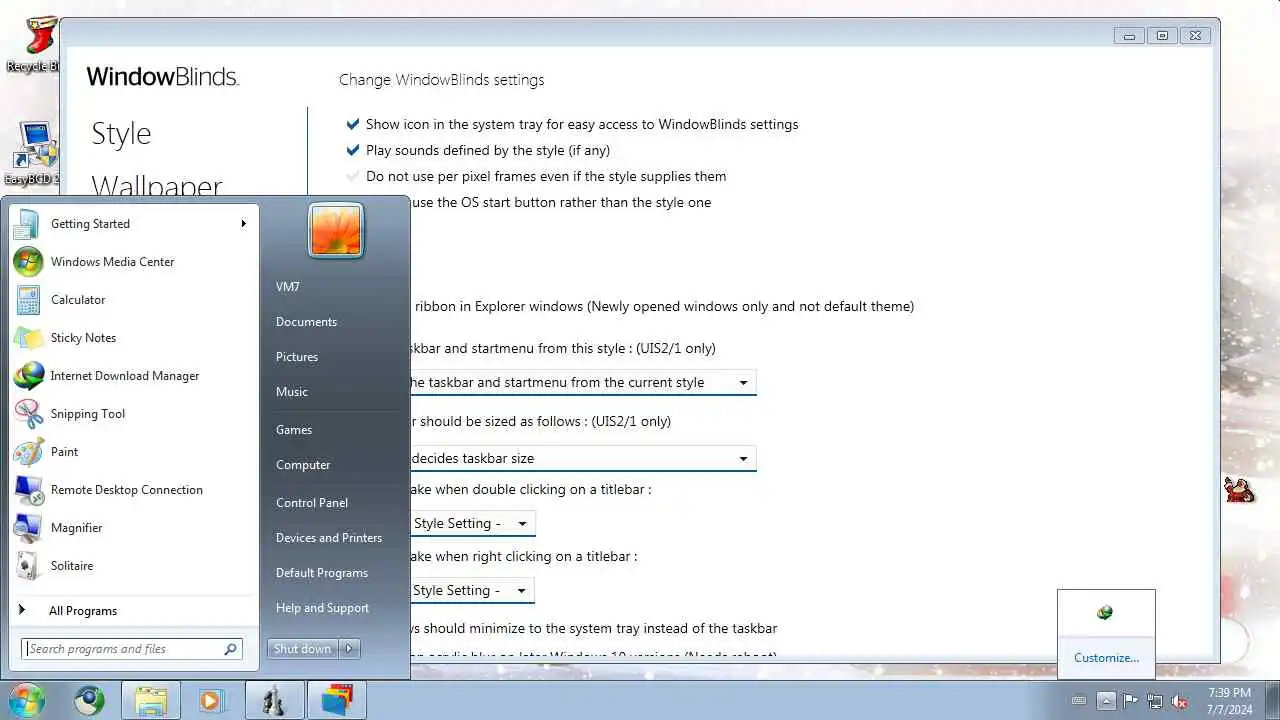
Task: Open Calculator from the Start menu
Action: 133,300
